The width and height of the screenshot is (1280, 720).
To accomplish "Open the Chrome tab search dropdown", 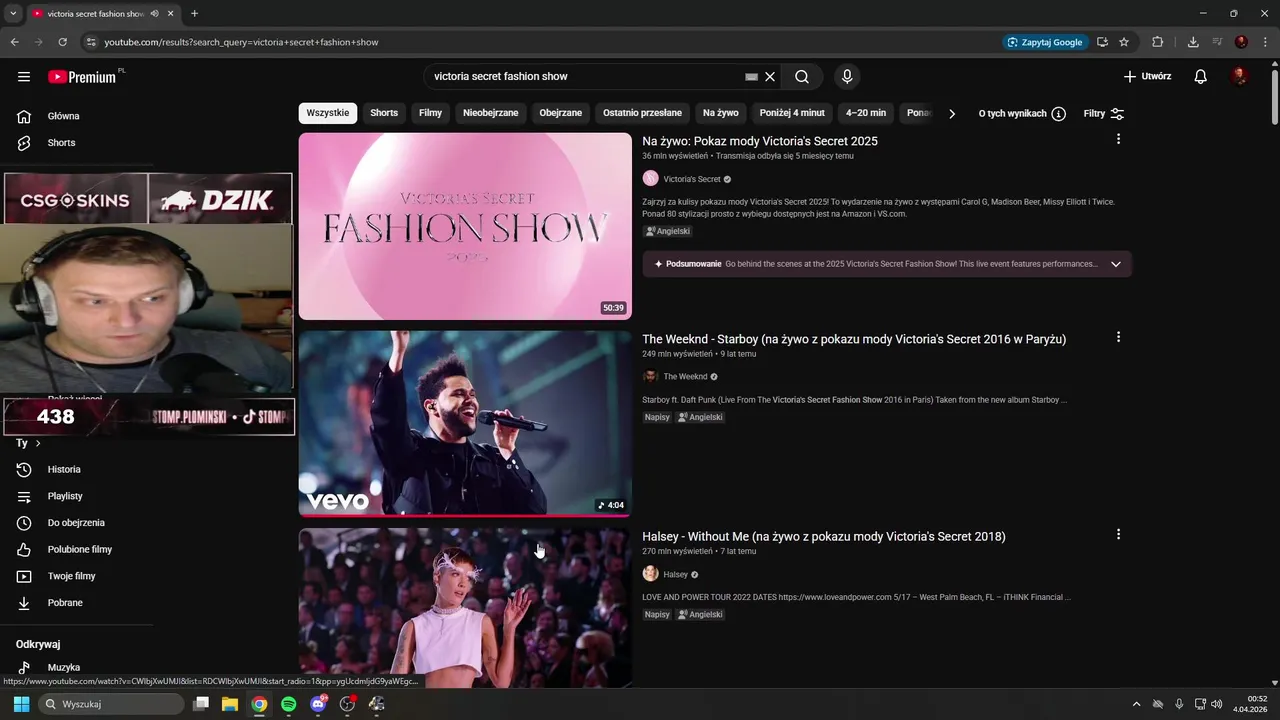I will click(13, 14).
